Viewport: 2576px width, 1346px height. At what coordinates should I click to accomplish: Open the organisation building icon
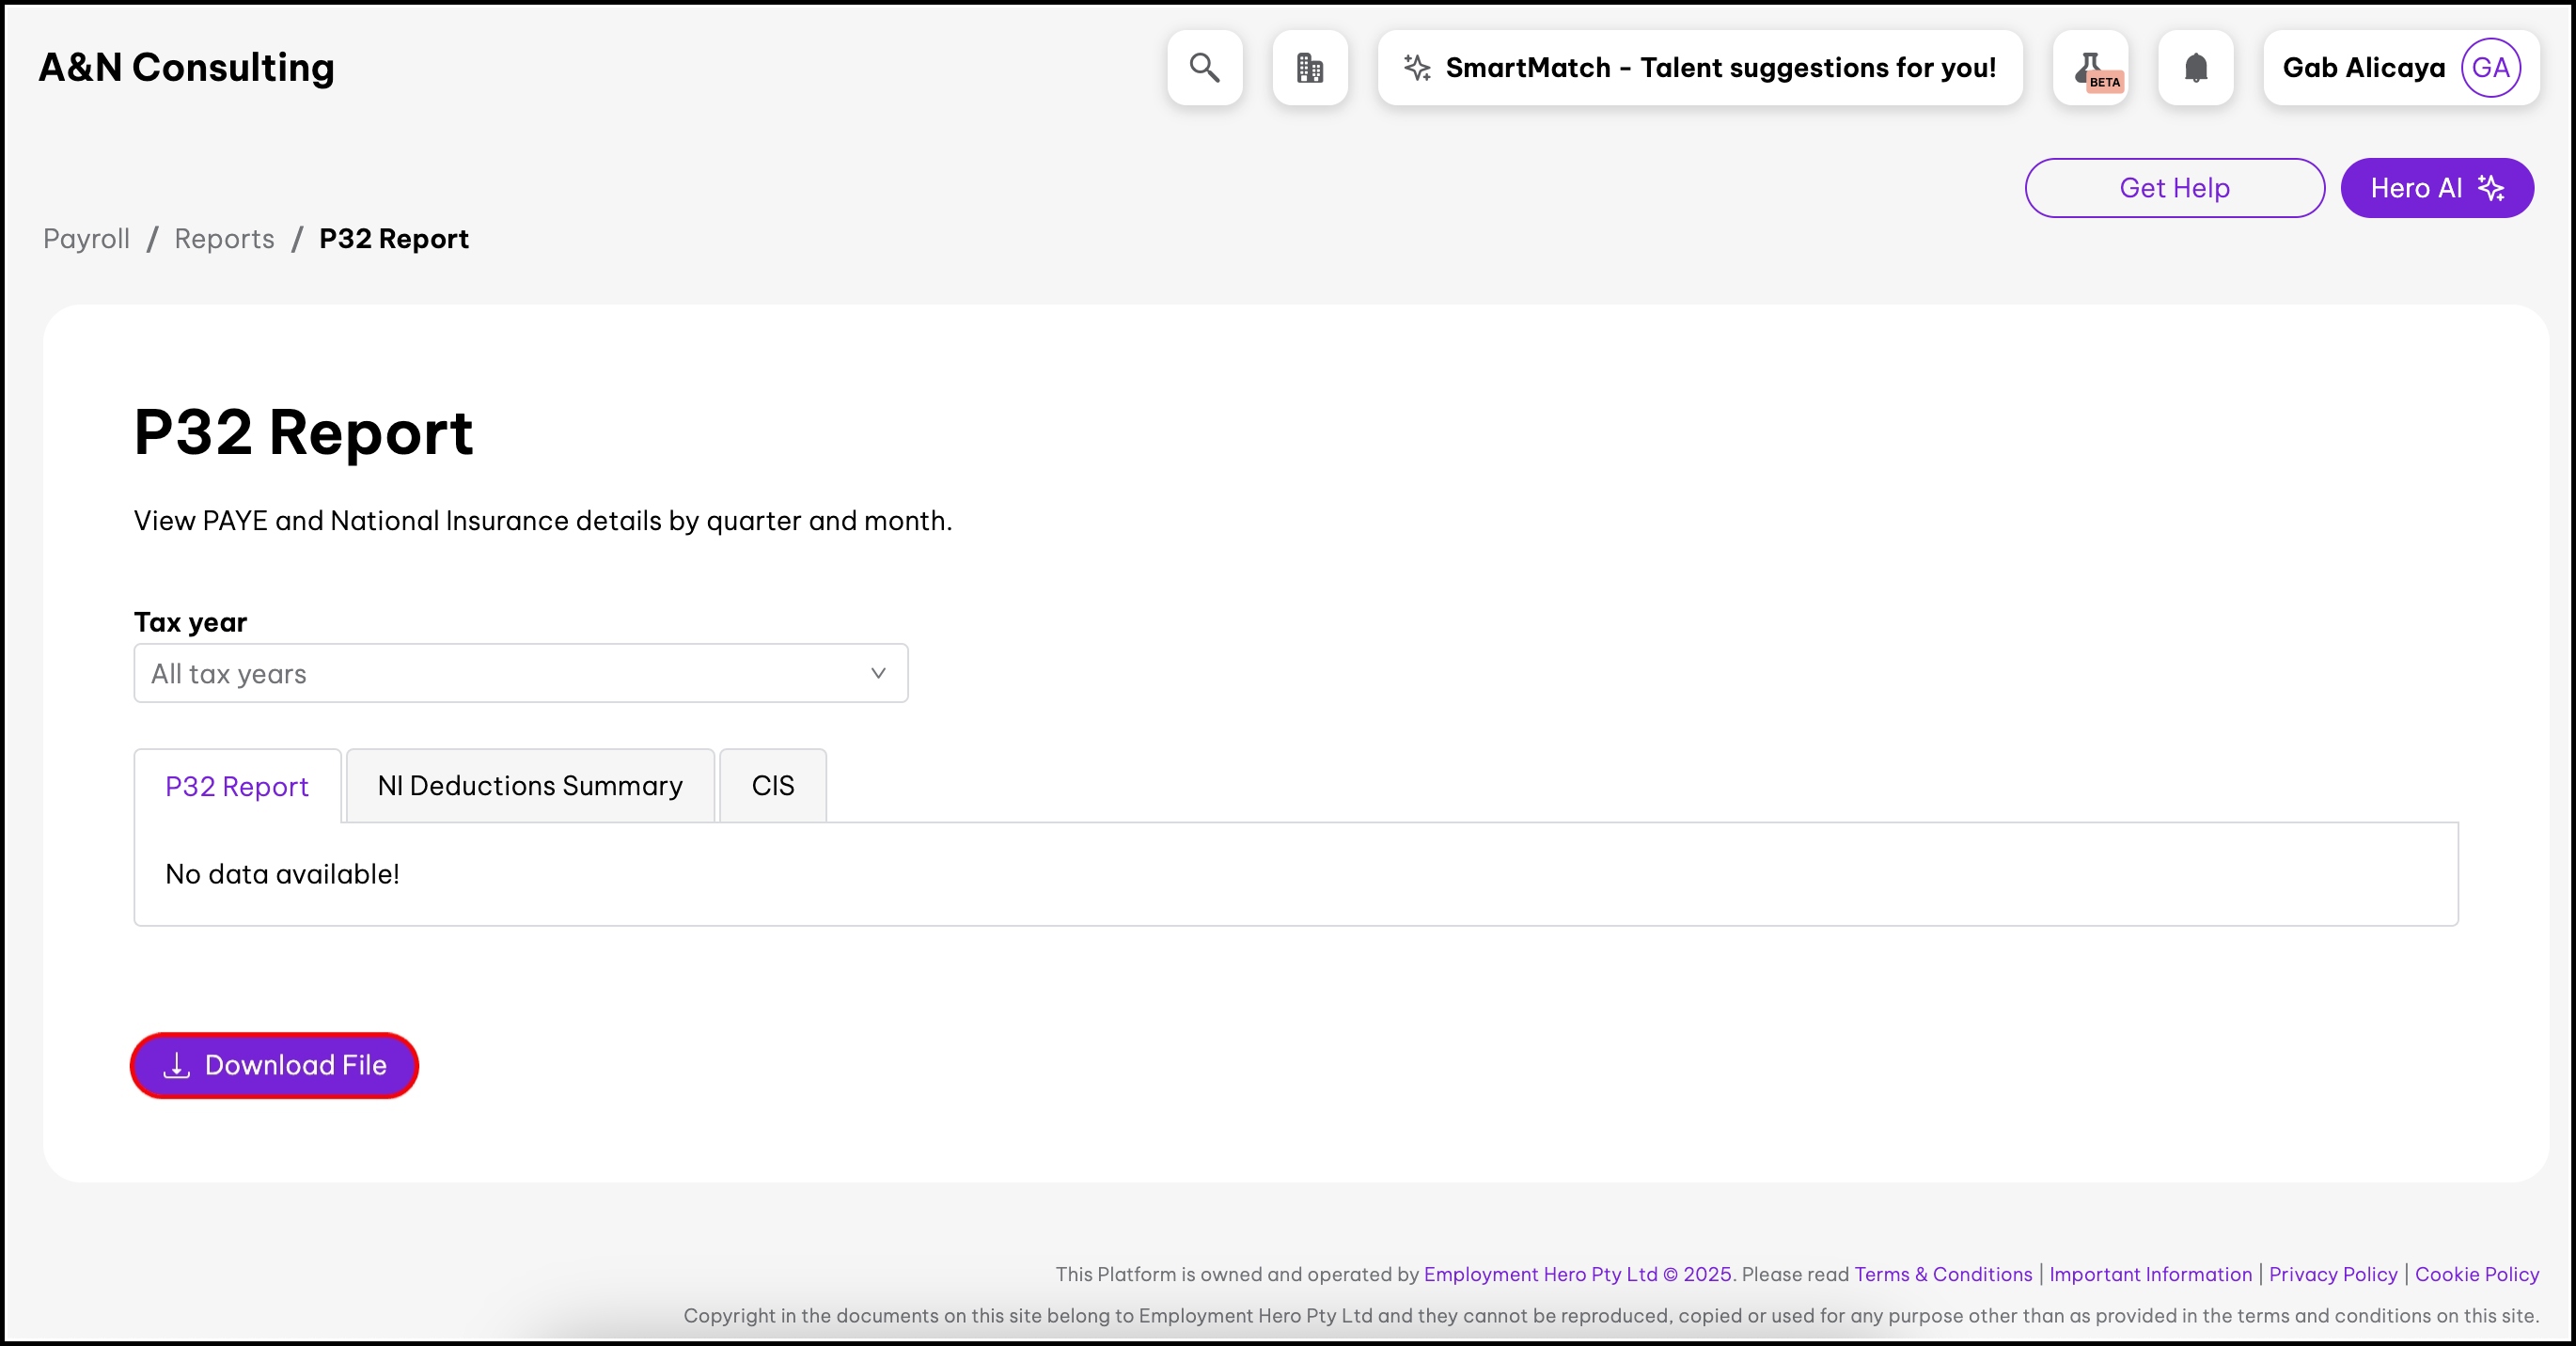pyautogui.click(x=1309, y=68)
